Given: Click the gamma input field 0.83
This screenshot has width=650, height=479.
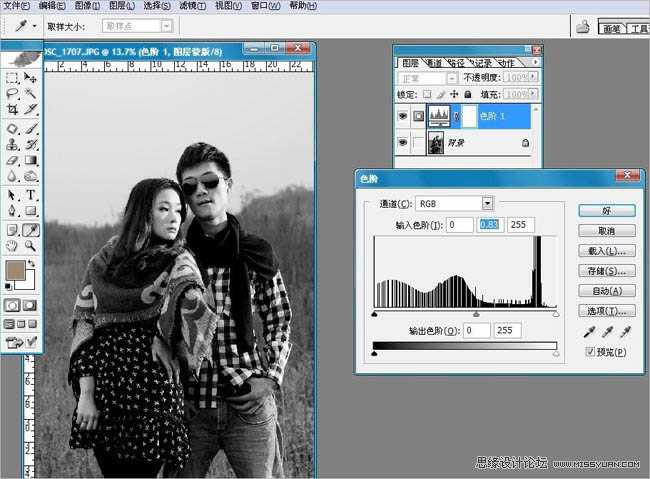Looking at the screenshot, I should point(489,224).
